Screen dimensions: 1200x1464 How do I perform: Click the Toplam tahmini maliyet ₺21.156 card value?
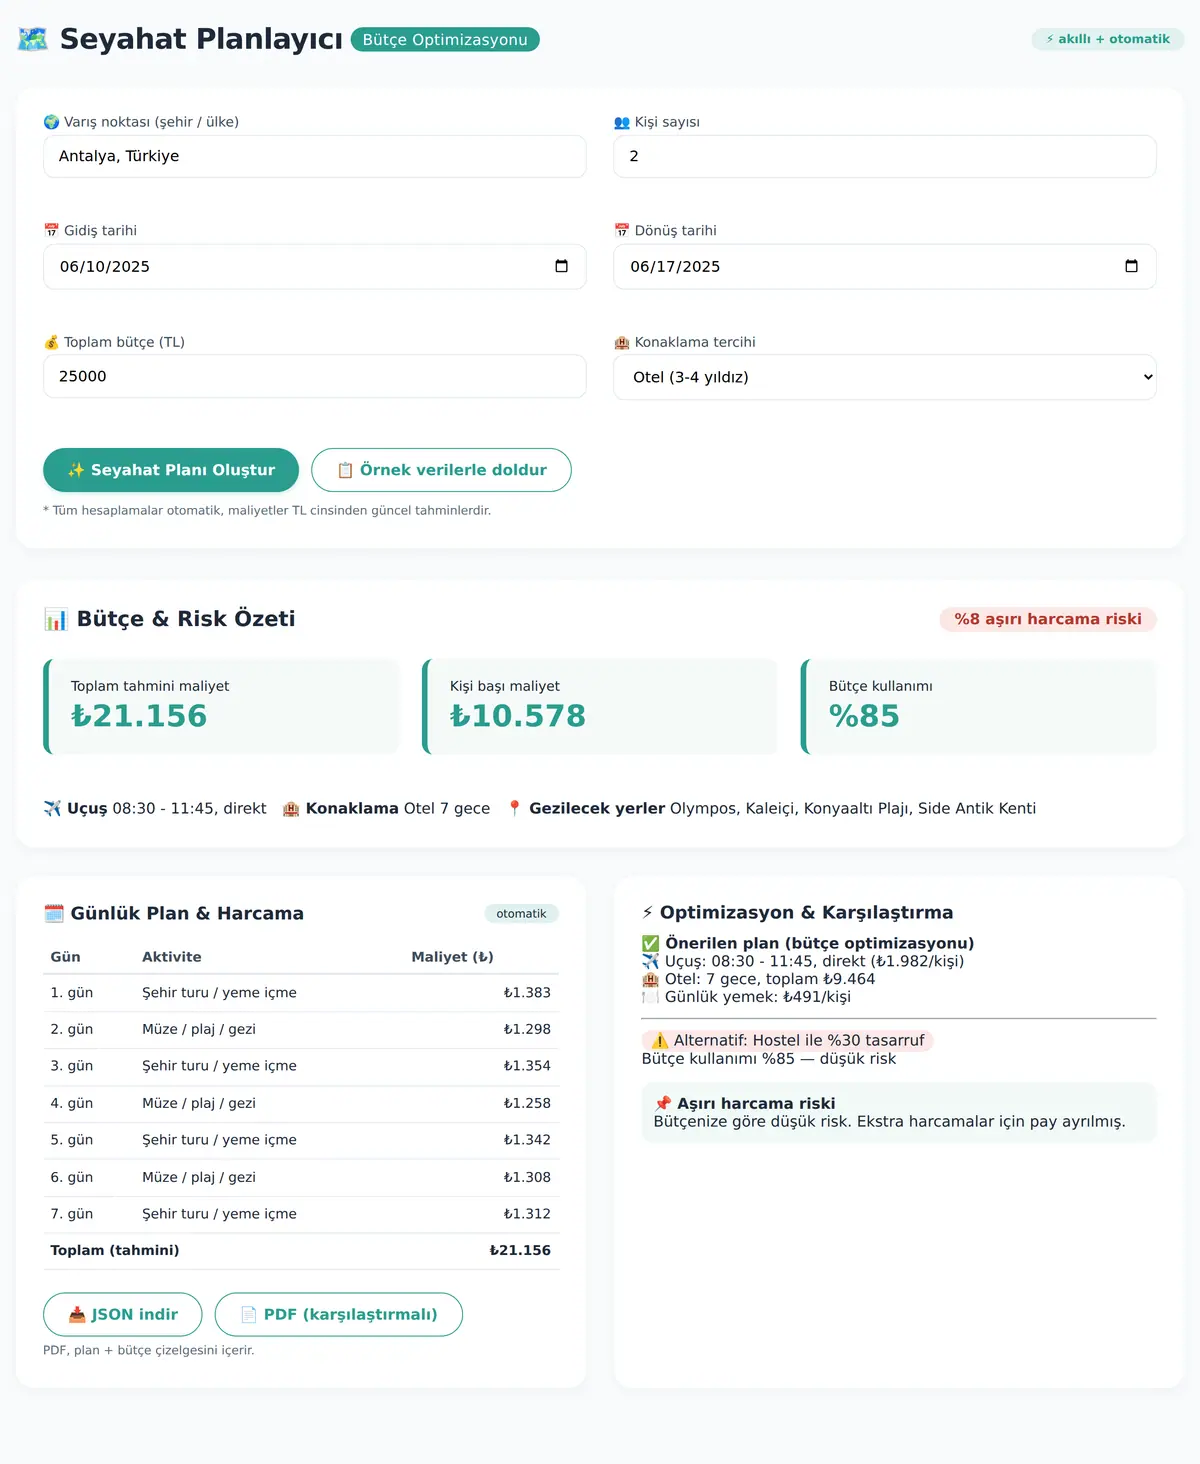pos(139,716)
